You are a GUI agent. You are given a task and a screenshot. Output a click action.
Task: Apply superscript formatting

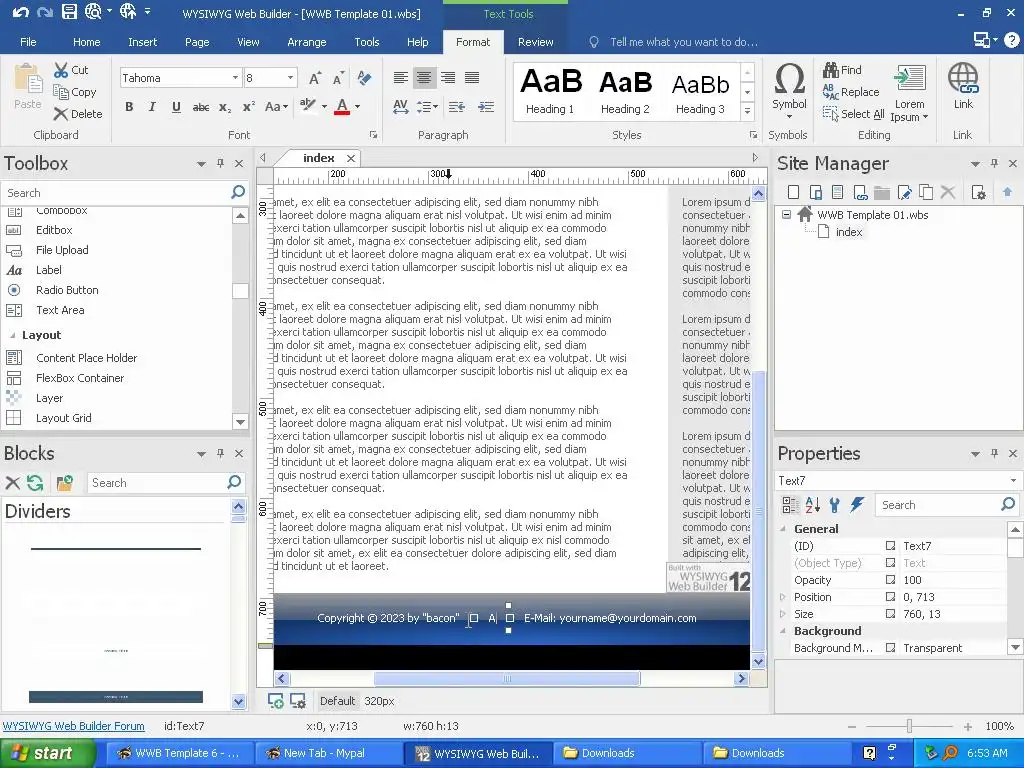(249, 106)
